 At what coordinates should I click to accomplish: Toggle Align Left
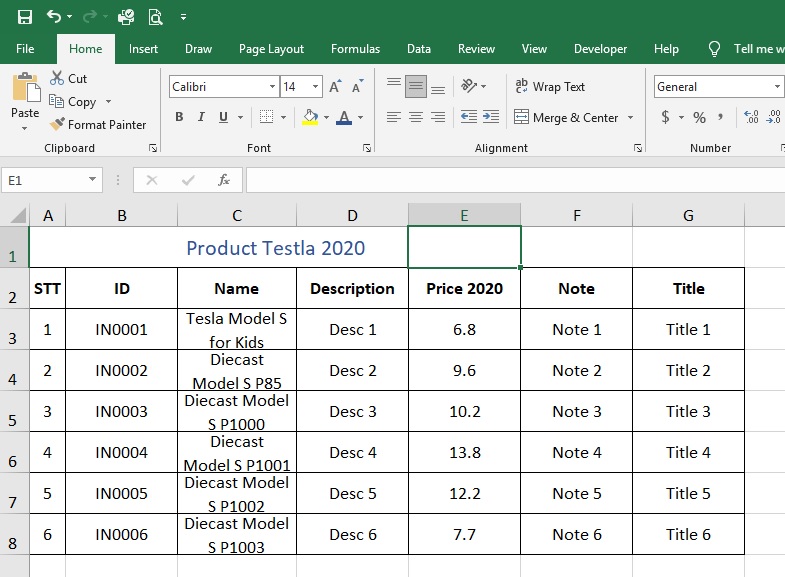394,117
